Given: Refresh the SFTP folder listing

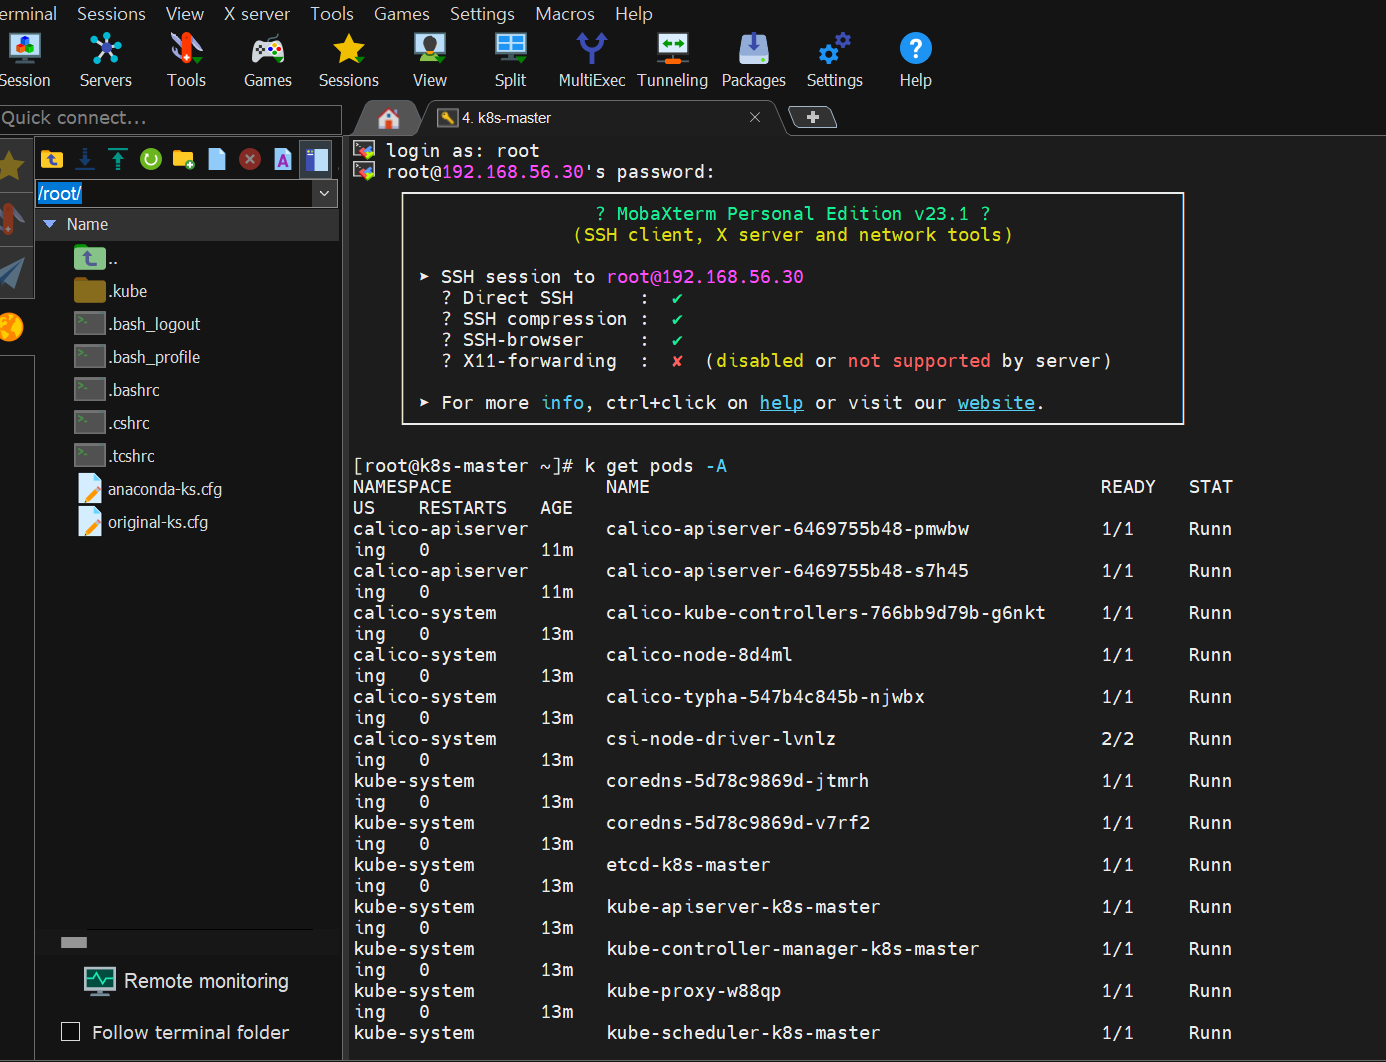Looking at the screenshot, I should point(151,159).
